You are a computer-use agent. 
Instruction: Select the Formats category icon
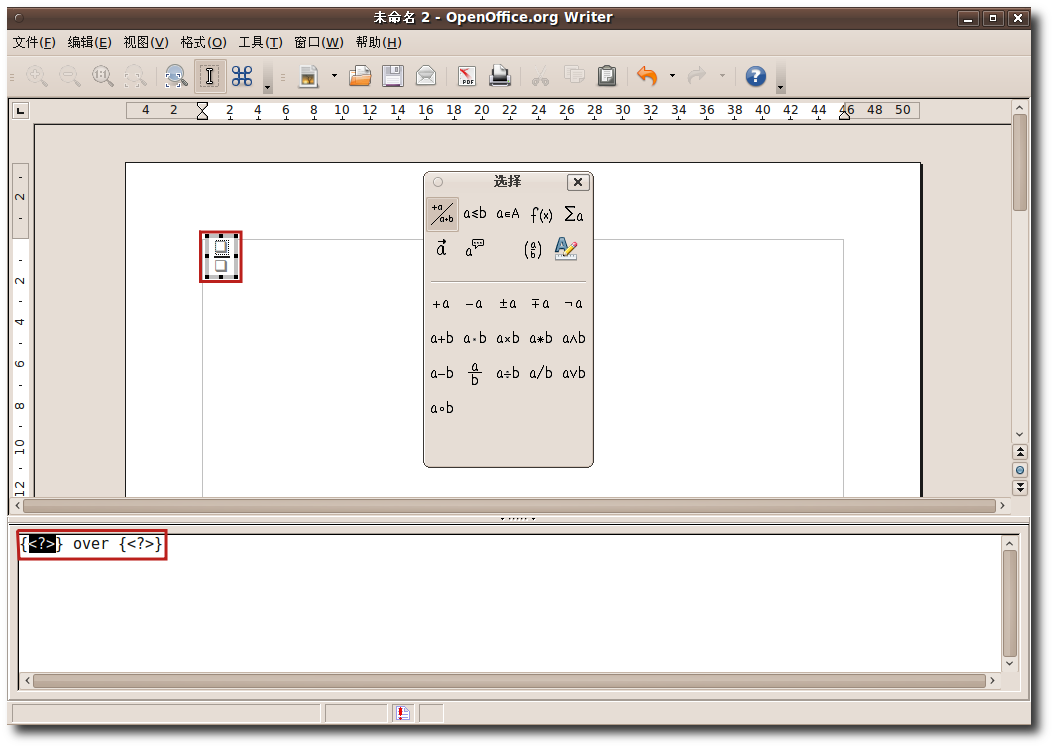(566, 249)
